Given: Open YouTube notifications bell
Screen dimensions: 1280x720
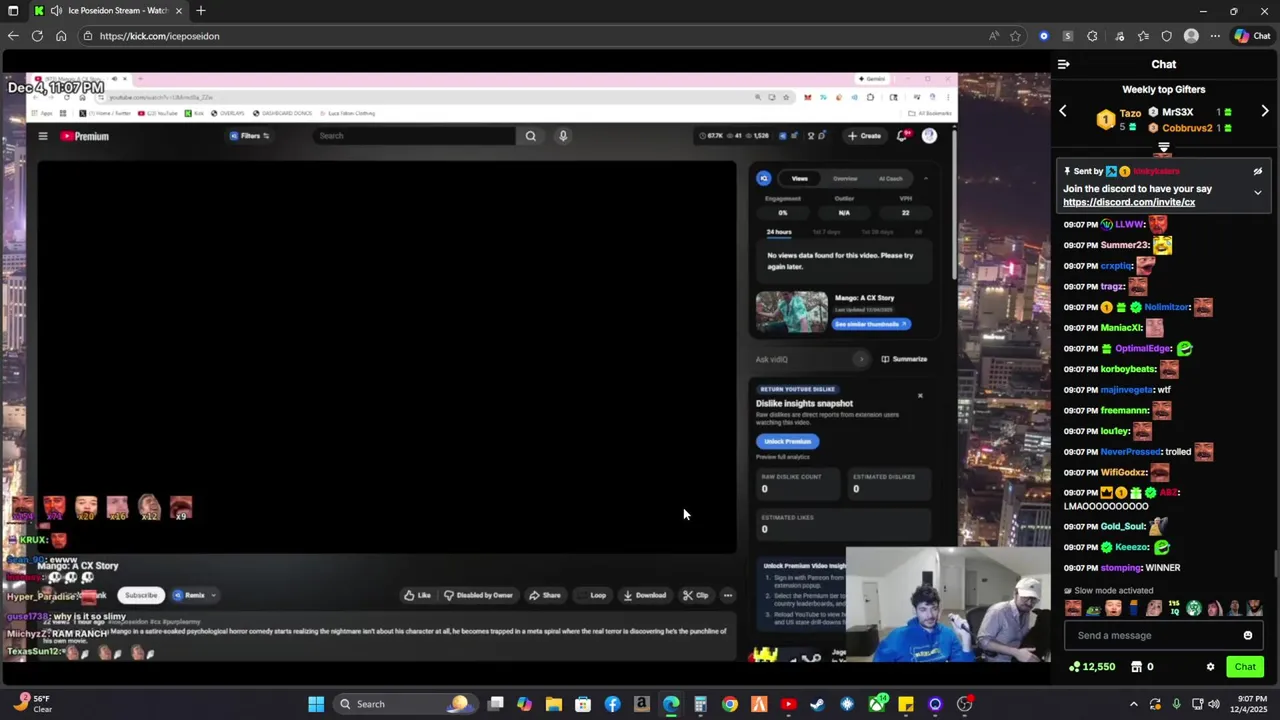Looking at the screenshot, I should pos(903,136).
